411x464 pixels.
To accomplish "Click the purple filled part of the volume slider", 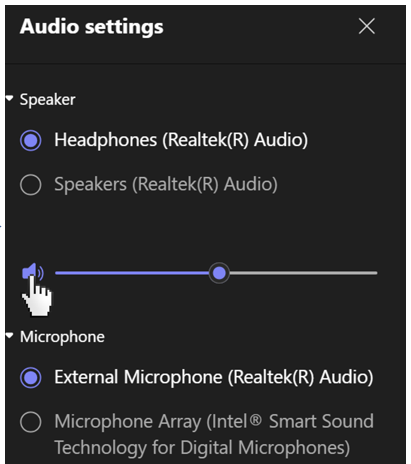I will [x=132, y=273].
